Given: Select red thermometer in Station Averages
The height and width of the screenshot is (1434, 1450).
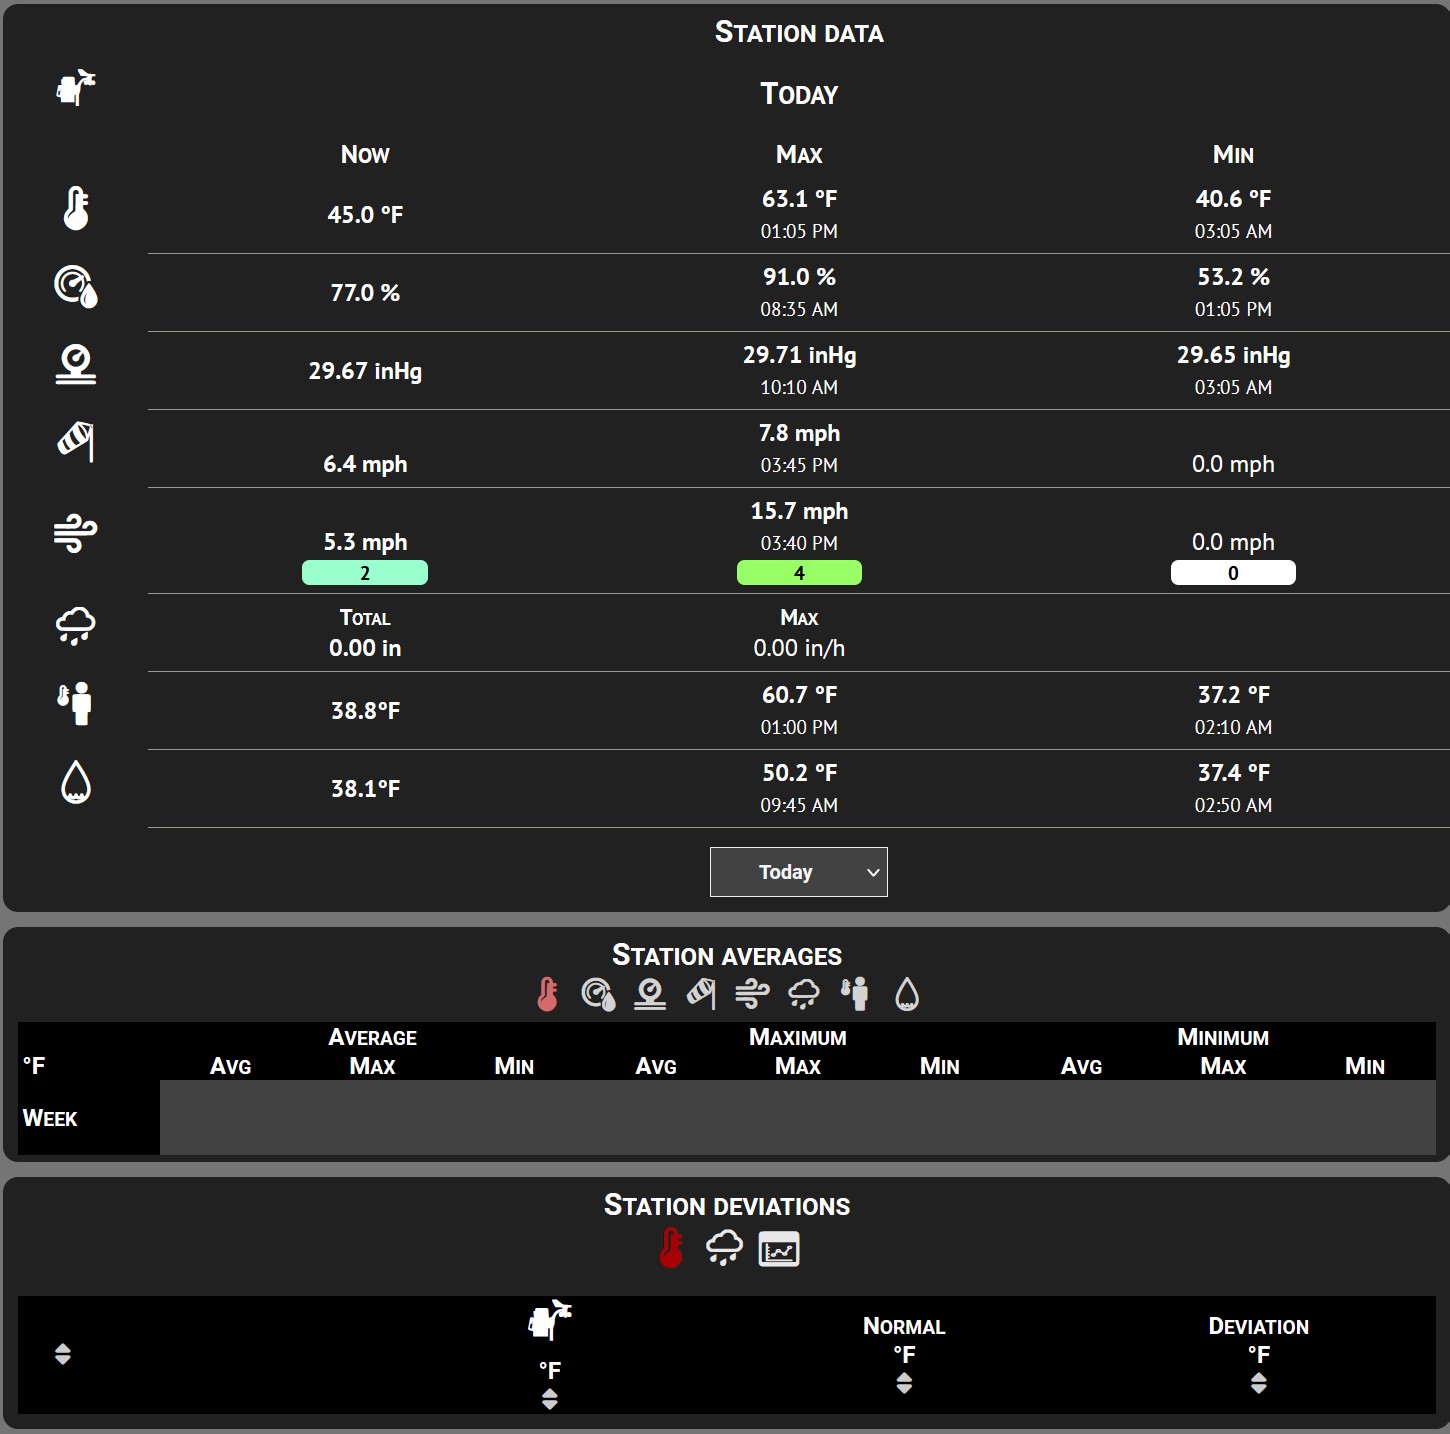Looking at the screenshot, I should pos(547,994).
